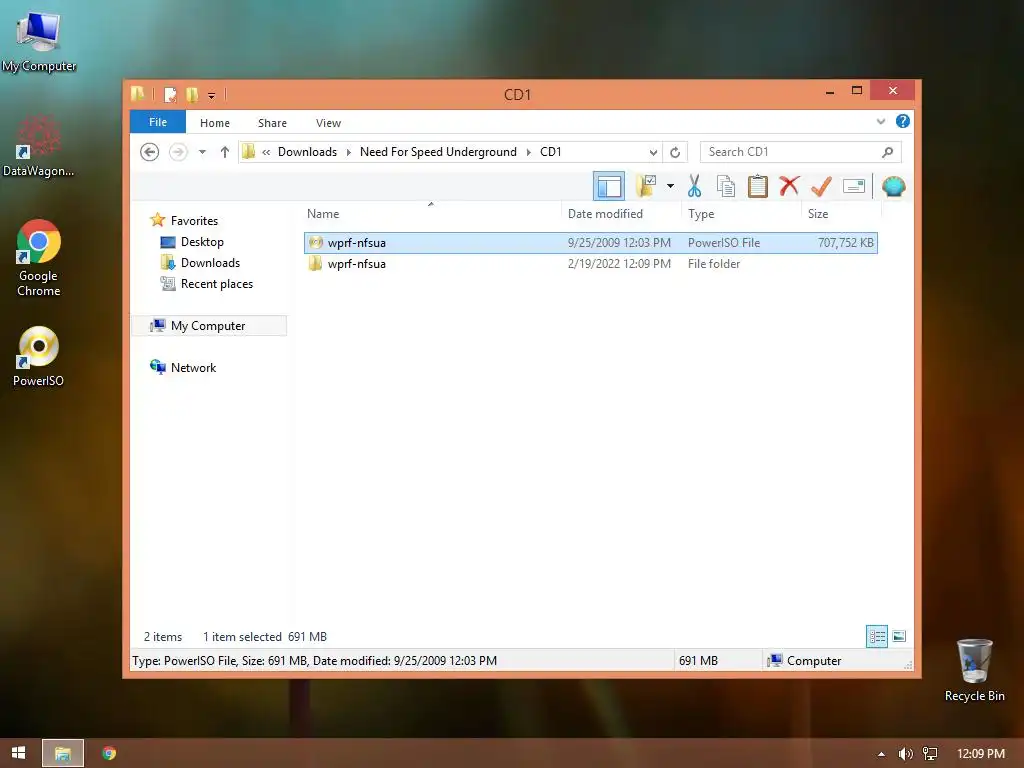Switch to details view in status bar
This screenshot has height=768, width=1024.
coord(876,636)
